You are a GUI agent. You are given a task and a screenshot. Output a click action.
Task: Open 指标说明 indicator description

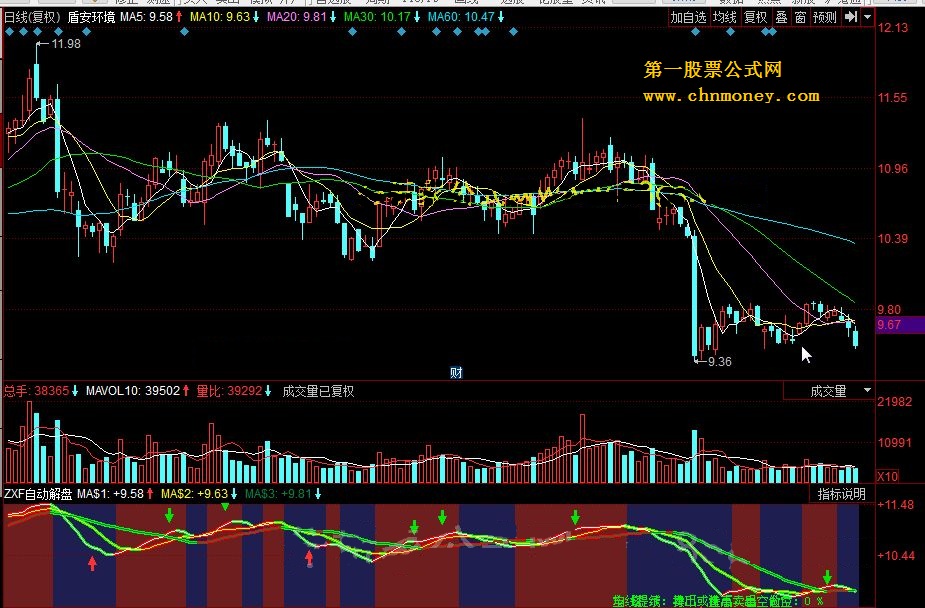[x=841, y=494]
